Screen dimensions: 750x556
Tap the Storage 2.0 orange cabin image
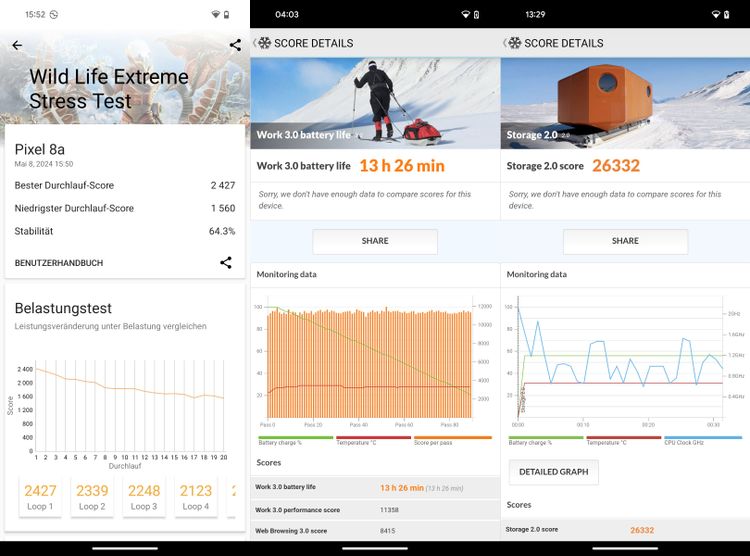625,102
